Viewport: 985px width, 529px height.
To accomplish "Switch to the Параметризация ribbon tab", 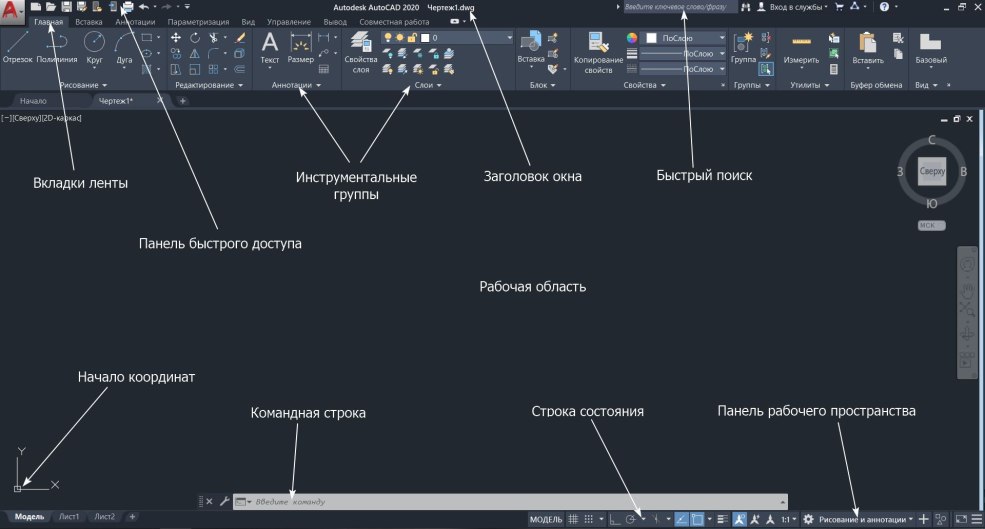I will [198, 21].
